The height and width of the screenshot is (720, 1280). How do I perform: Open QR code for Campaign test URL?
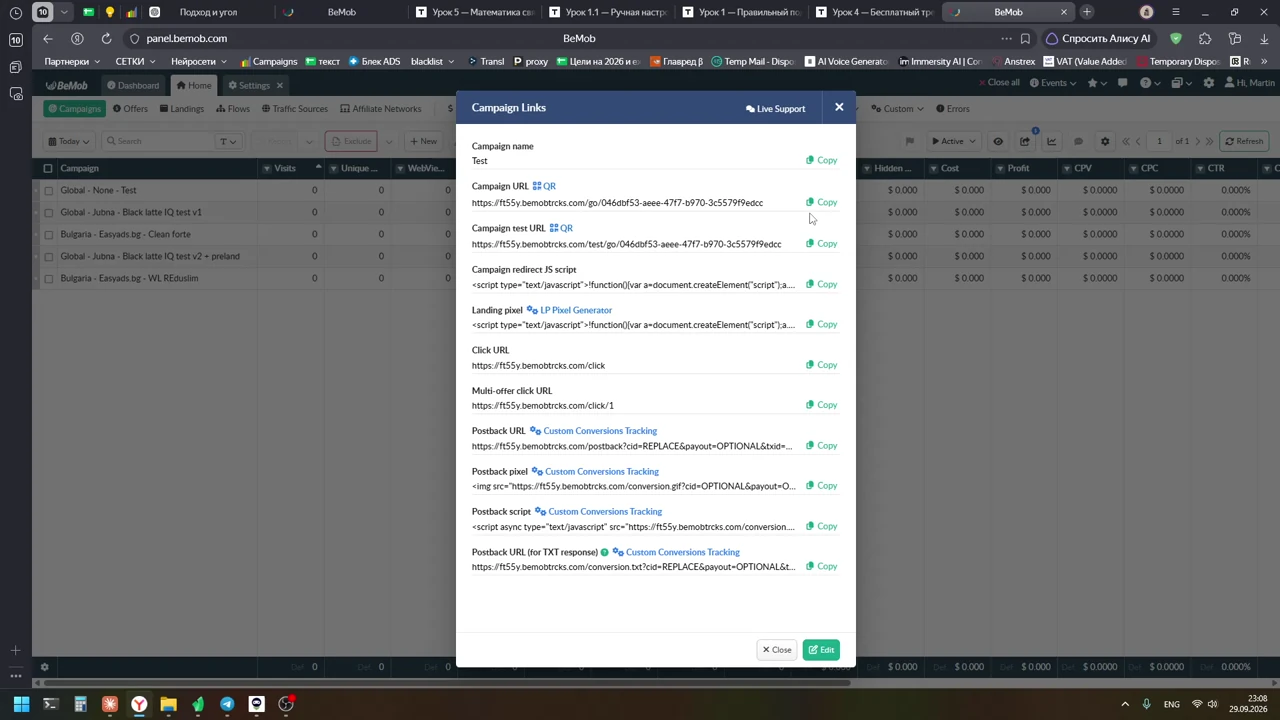click(561, 228)
